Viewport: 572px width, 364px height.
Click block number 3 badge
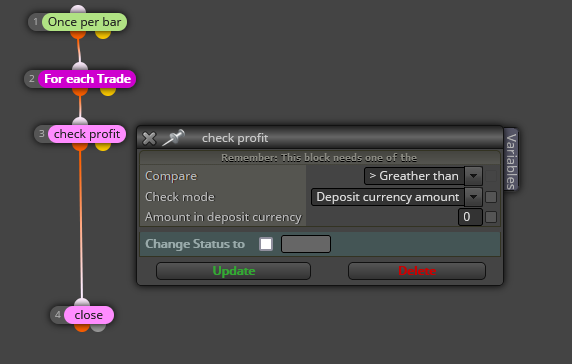click(x=41, y=134)
